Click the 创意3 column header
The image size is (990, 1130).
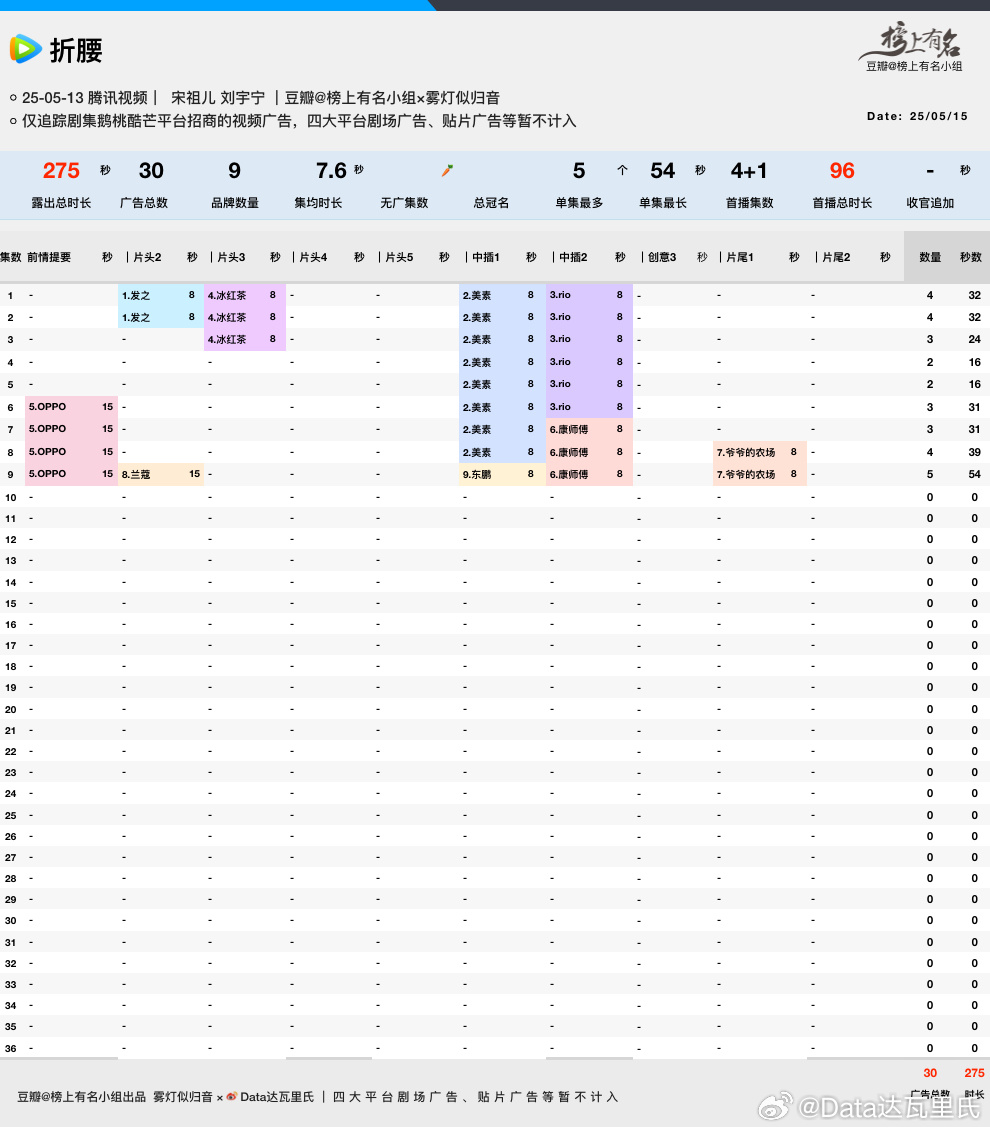click(661, 257)
